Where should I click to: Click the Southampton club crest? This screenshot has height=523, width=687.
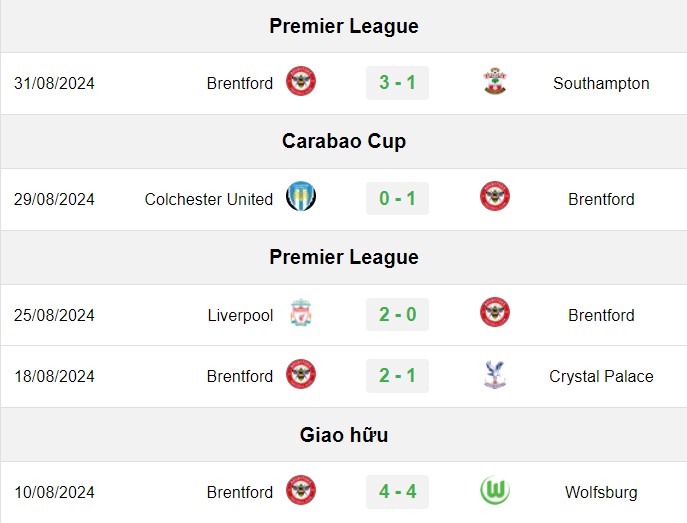(x=495, y=81)
